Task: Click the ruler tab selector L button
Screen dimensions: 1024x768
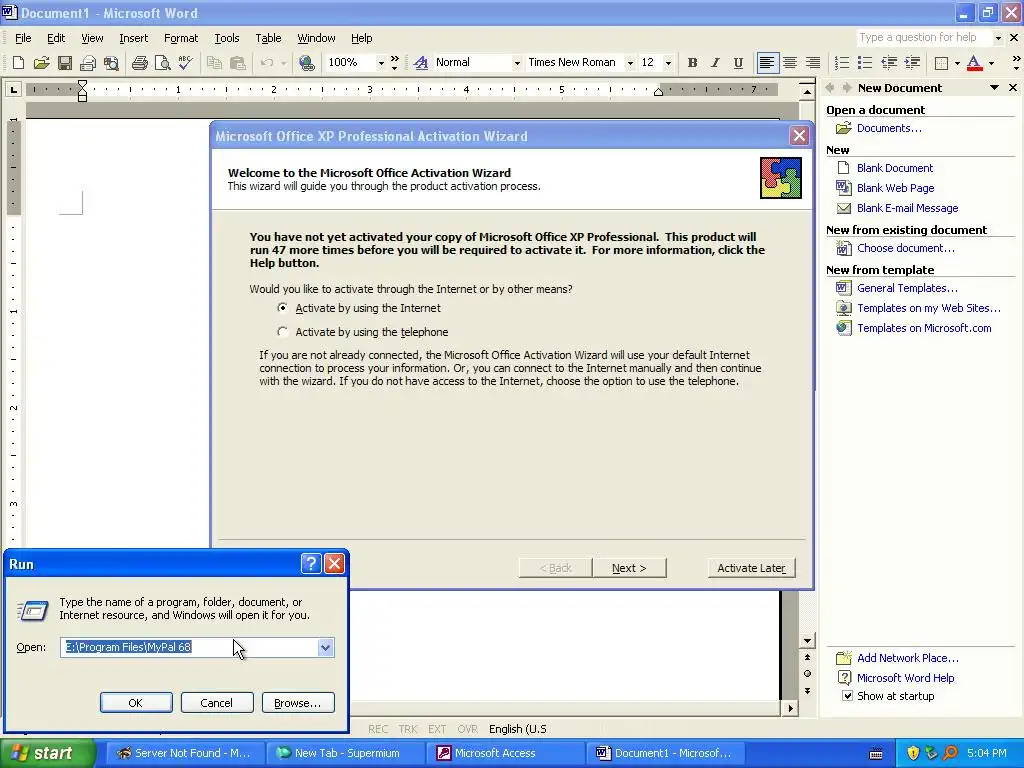Action: click(14, 89)
